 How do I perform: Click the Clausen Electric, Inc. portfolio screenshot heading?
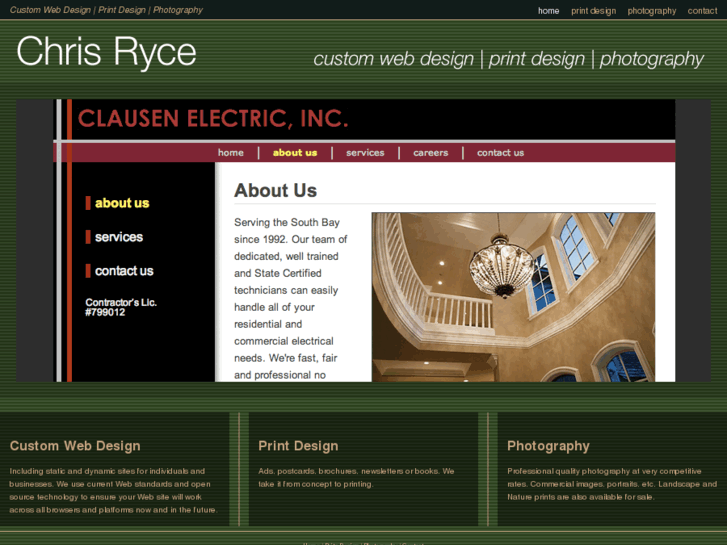[x=213, y=118]
